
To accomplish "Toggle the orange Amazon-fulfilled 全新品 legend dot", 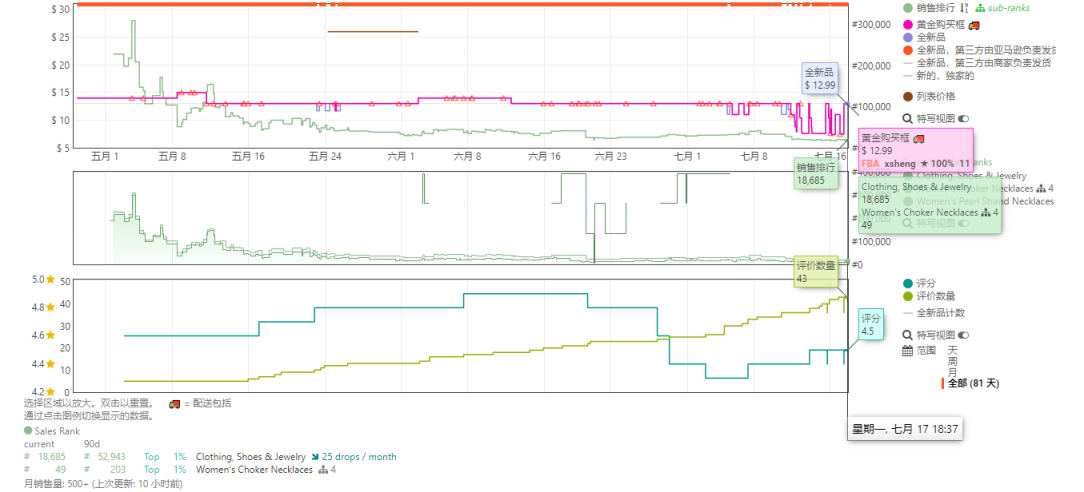I will (x=908, y=50).
